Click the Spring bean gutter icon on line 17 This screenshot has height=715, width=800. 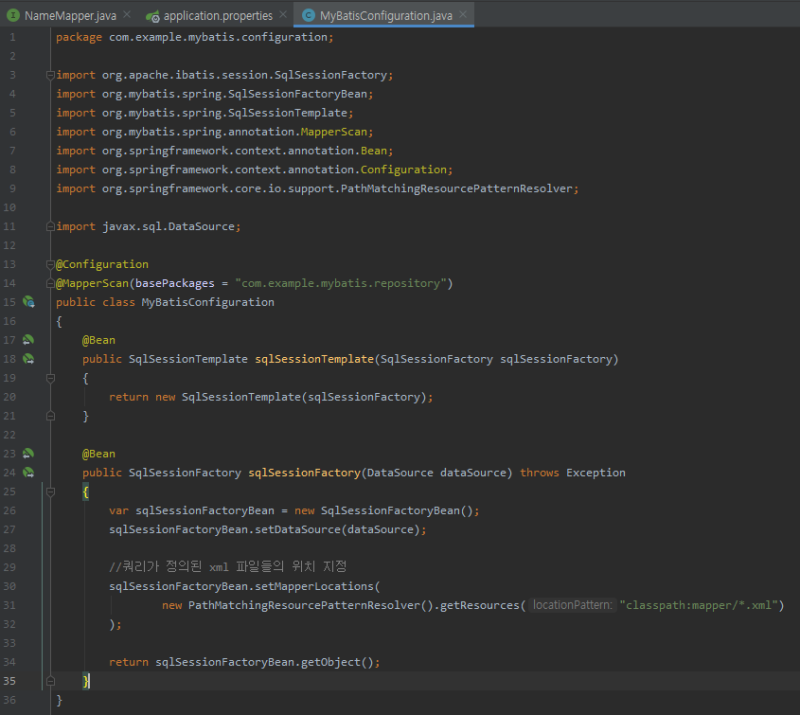tap(28, 340)
